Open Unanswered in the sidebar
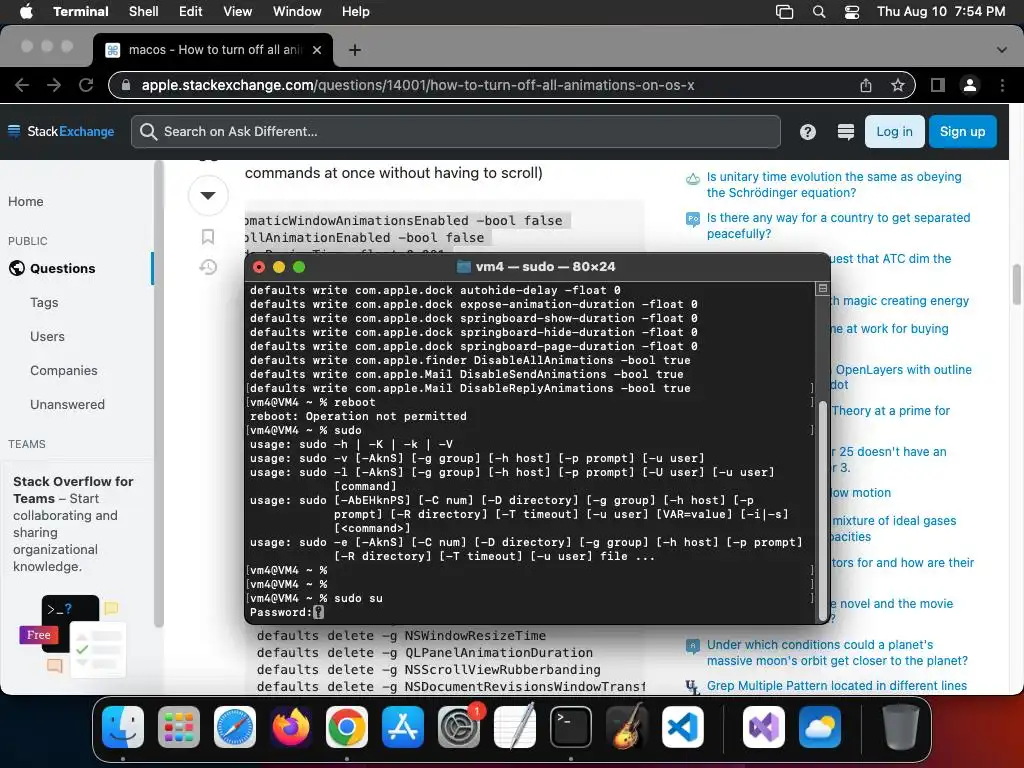This screenshot has height=768, width=1024. (67, 404)
